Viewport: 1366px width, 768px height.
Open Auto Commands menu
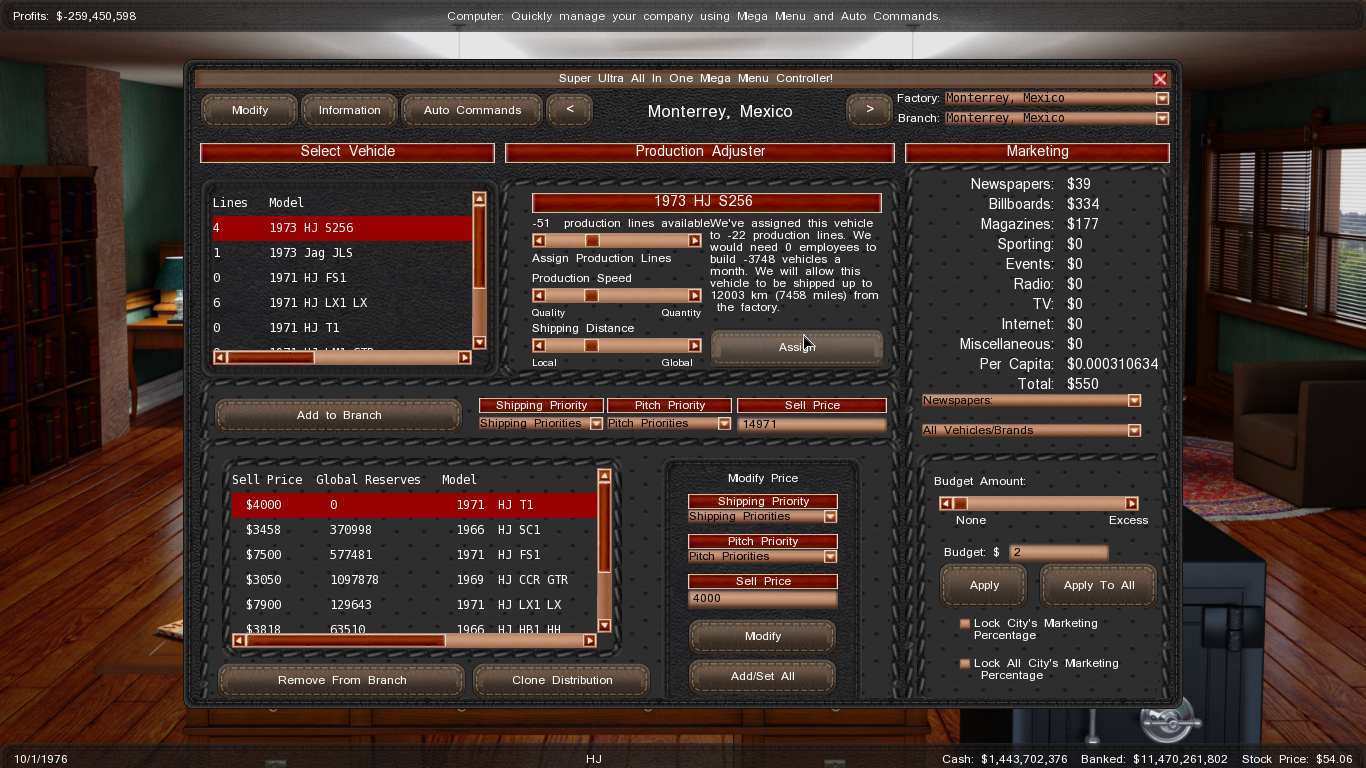point(472,110)
